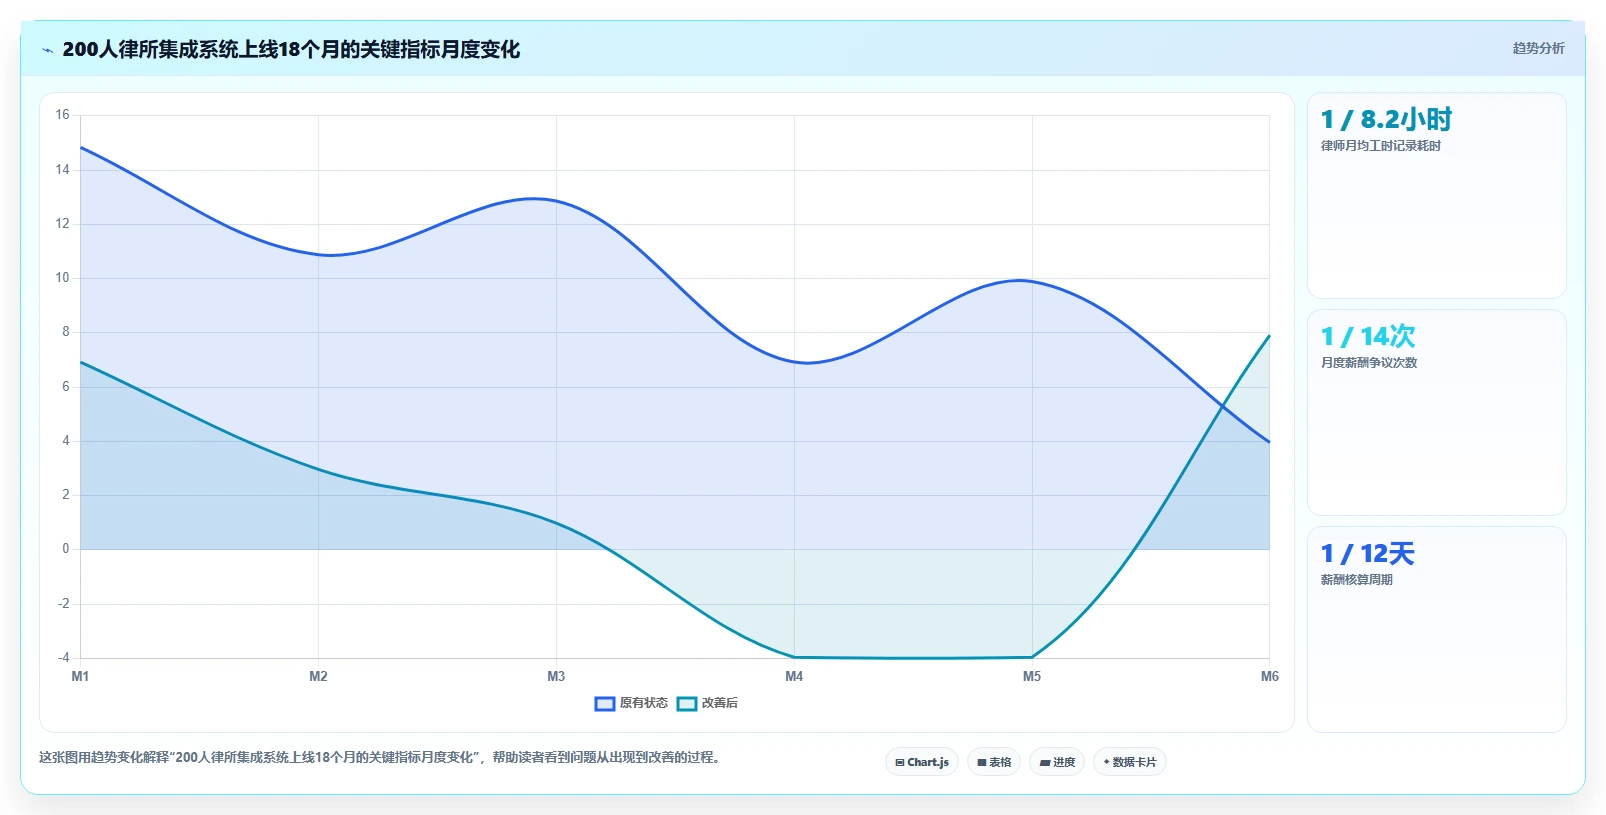Click the M5 x-axis label

tap(1032, 676)
